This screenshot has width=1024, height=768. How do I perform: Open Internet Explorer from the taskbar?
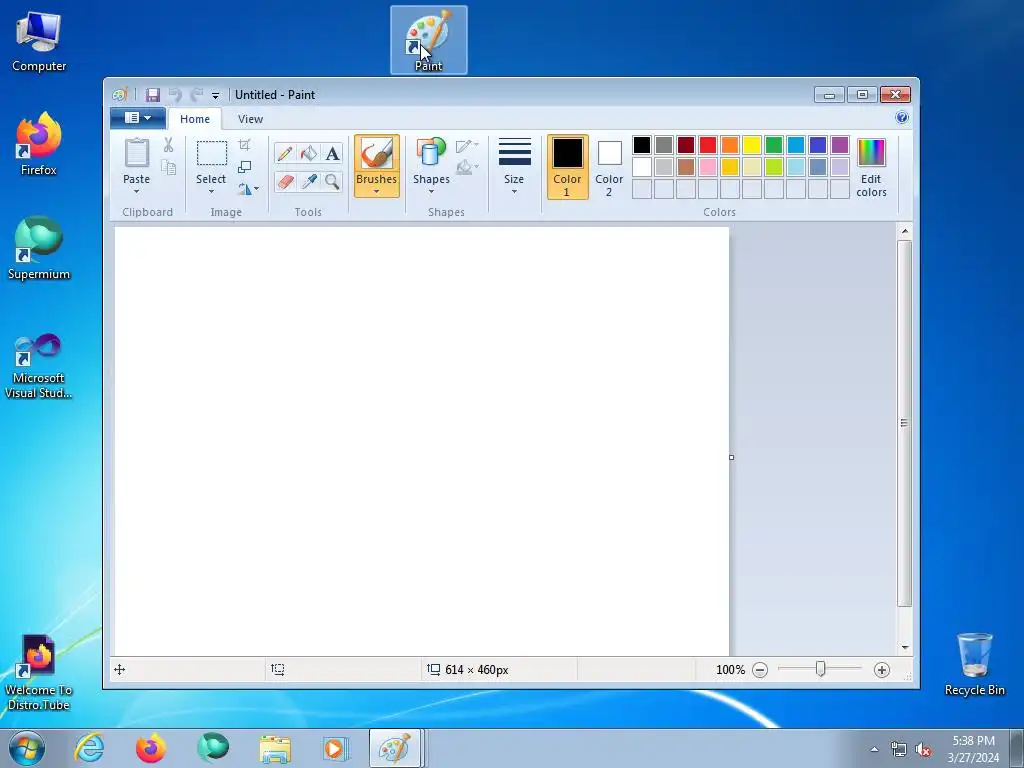[89, 748]
